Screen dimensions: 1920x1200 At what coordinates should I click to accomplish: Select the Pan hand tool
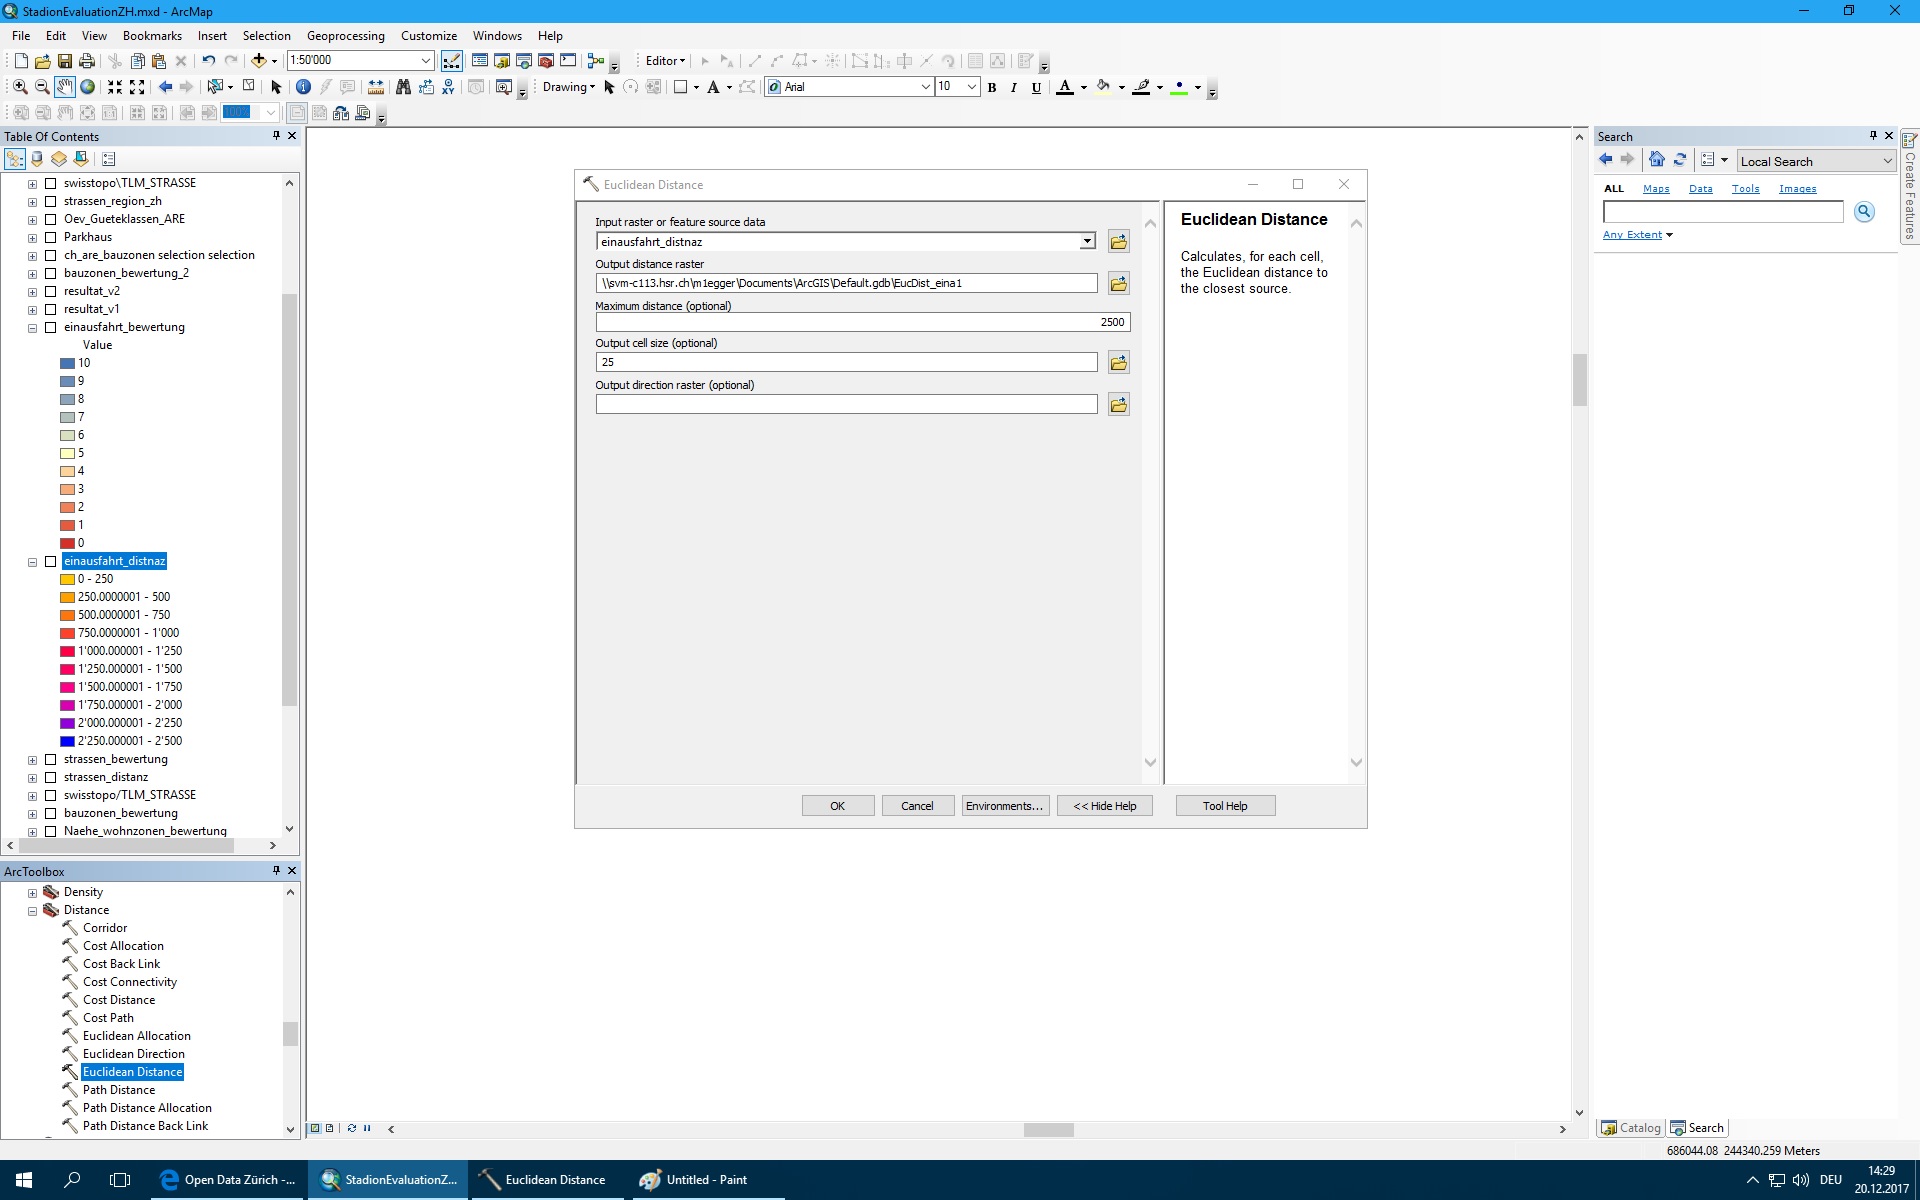click(x=65, y=87)
